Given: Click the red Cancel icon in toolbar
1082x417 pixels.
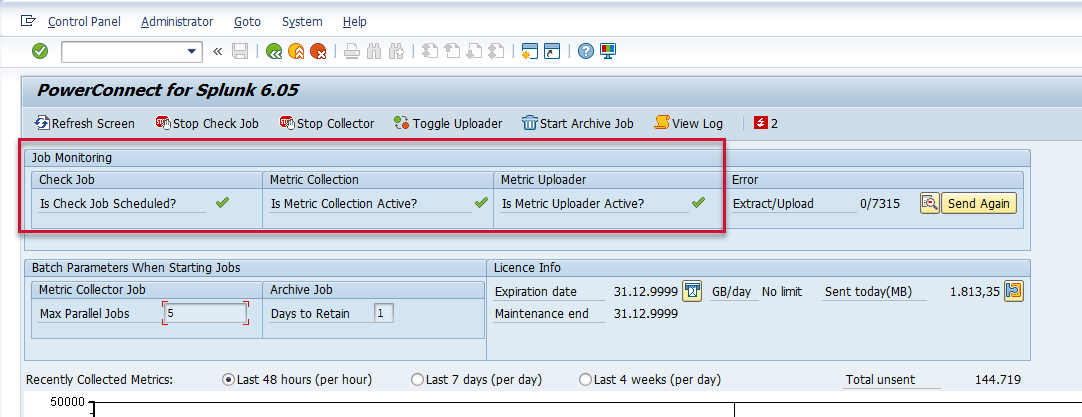Looking at the screenshot, I should point(318,51).
